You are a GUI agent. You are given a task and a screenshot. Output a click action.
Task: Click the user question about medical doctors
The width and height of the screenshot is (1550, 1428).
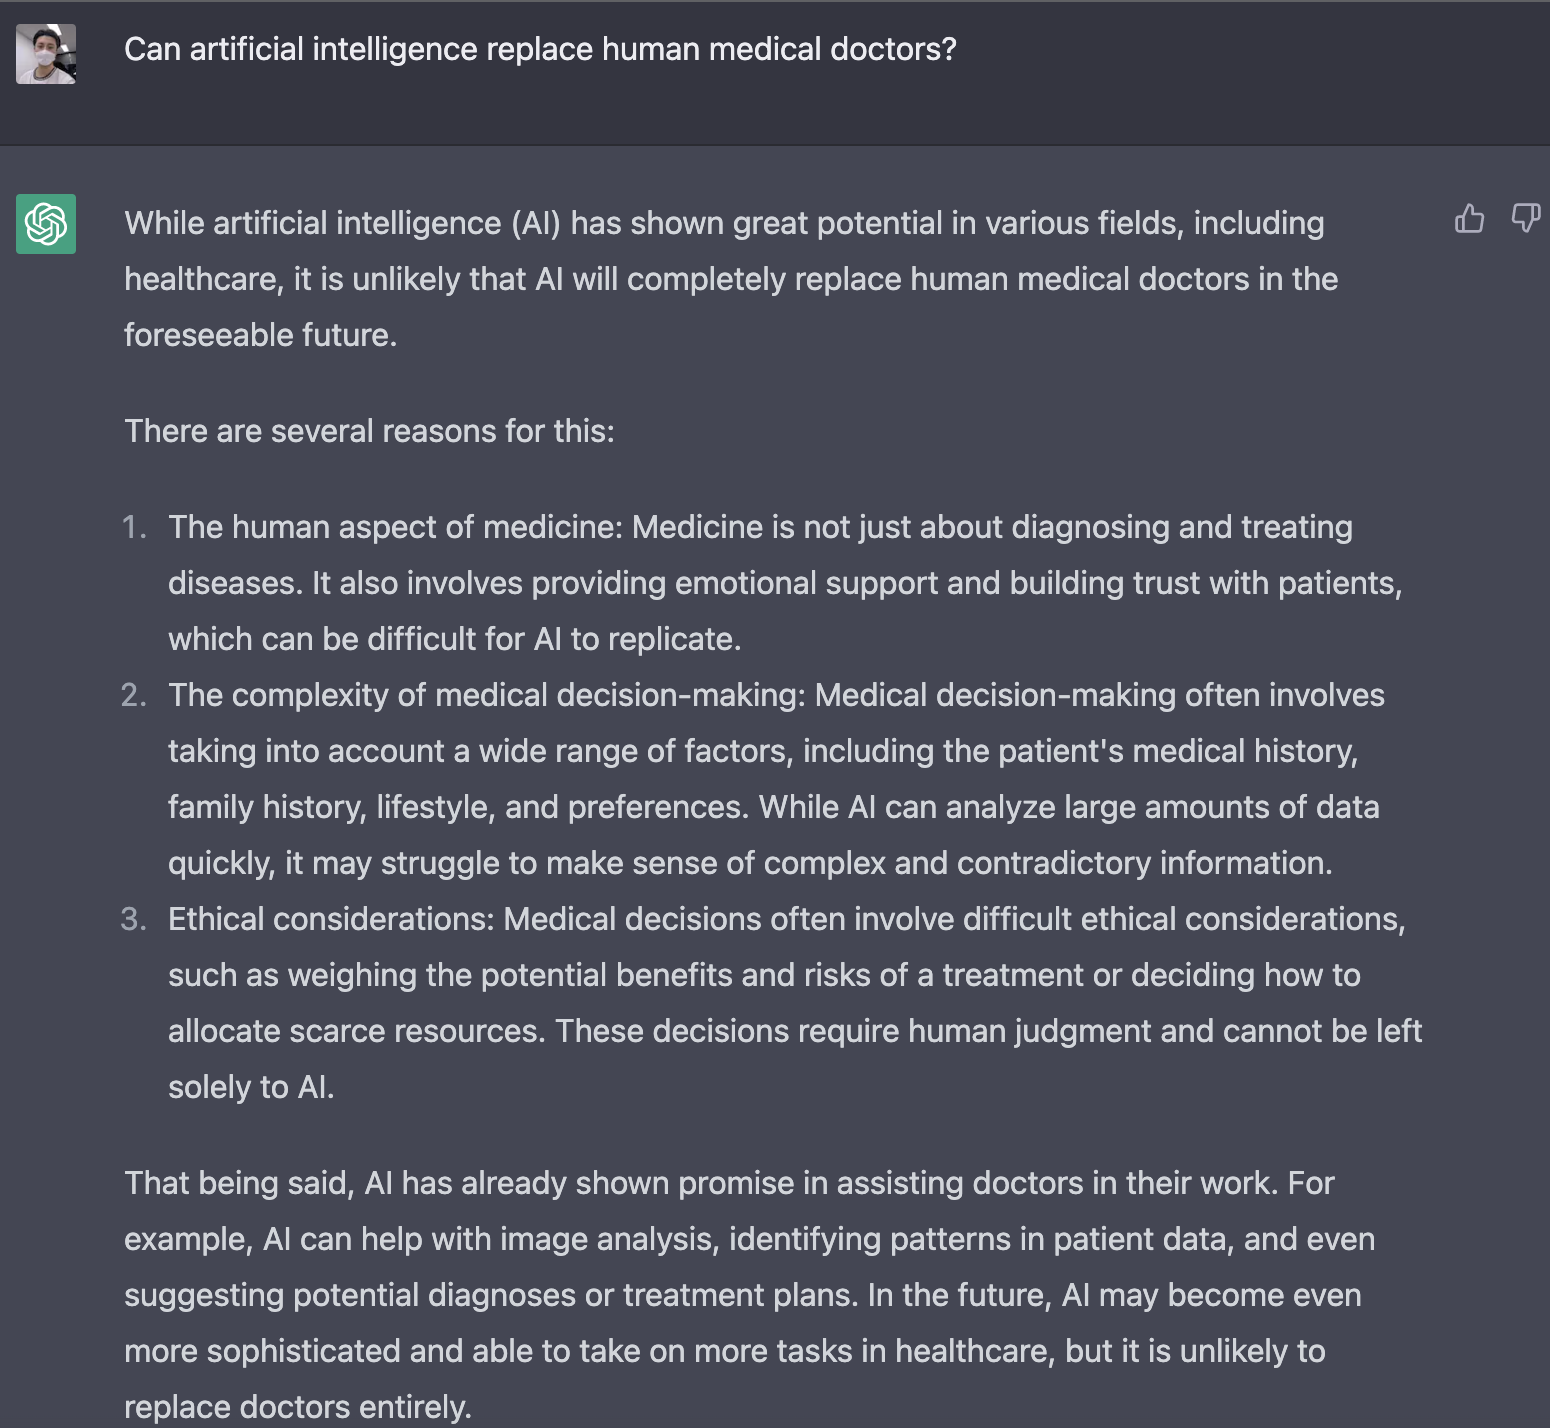pos(540,49)
